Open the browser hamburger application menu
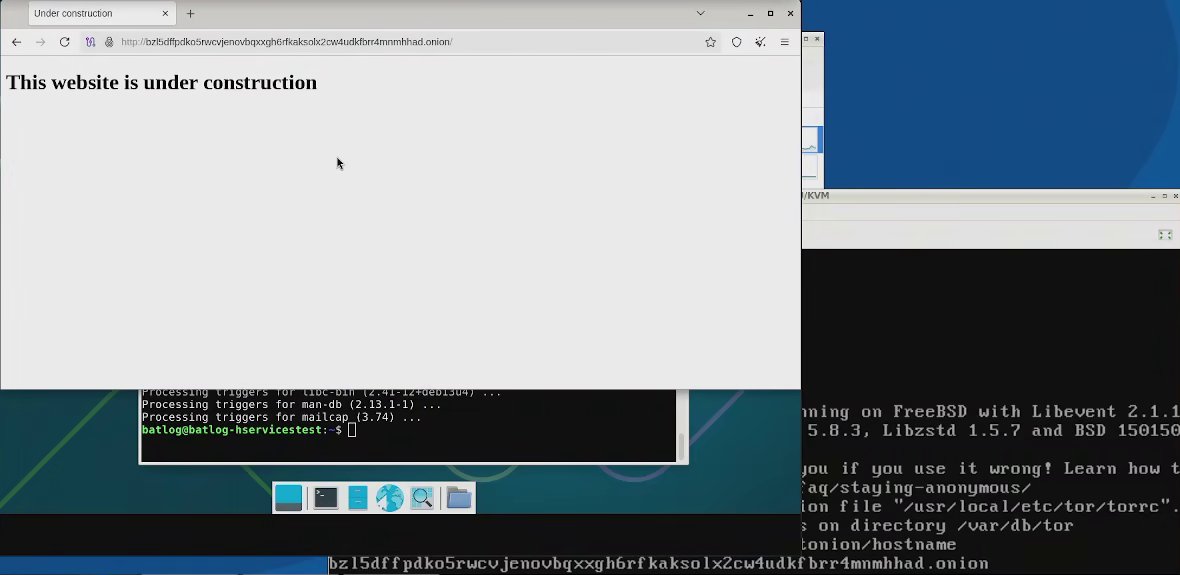The height and width of the screenshot is (575, 1180). pos(784,42)
